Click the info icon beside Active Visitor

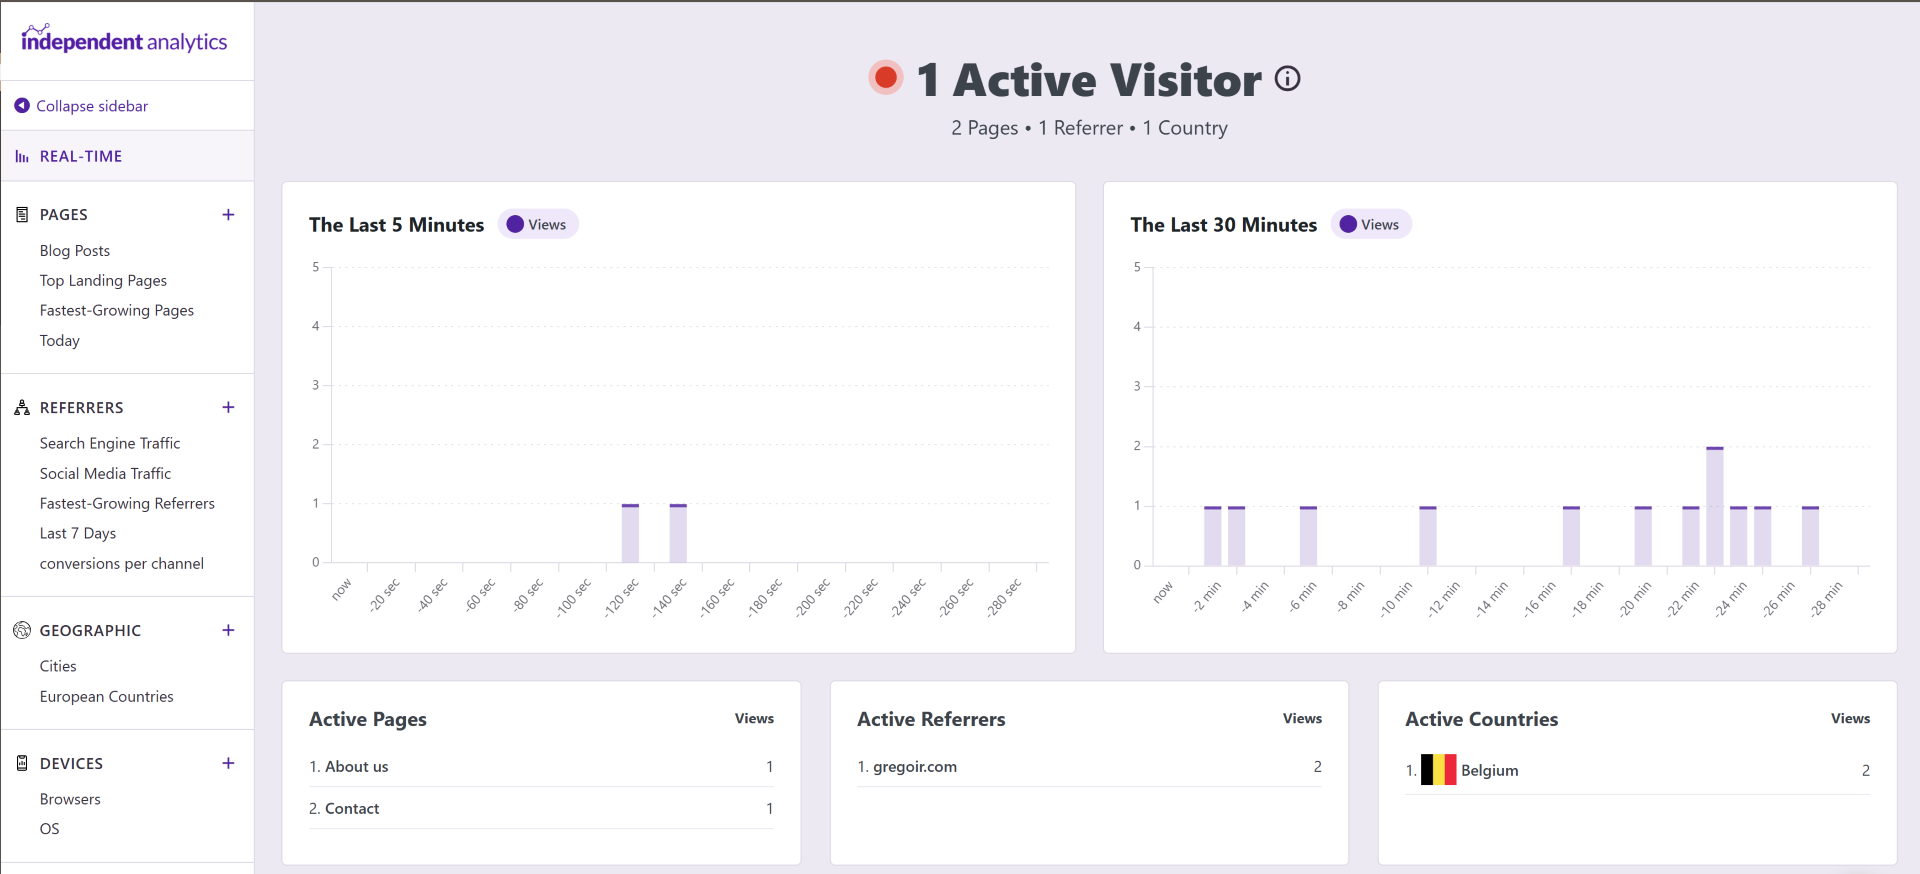(x=1288, y=79)
